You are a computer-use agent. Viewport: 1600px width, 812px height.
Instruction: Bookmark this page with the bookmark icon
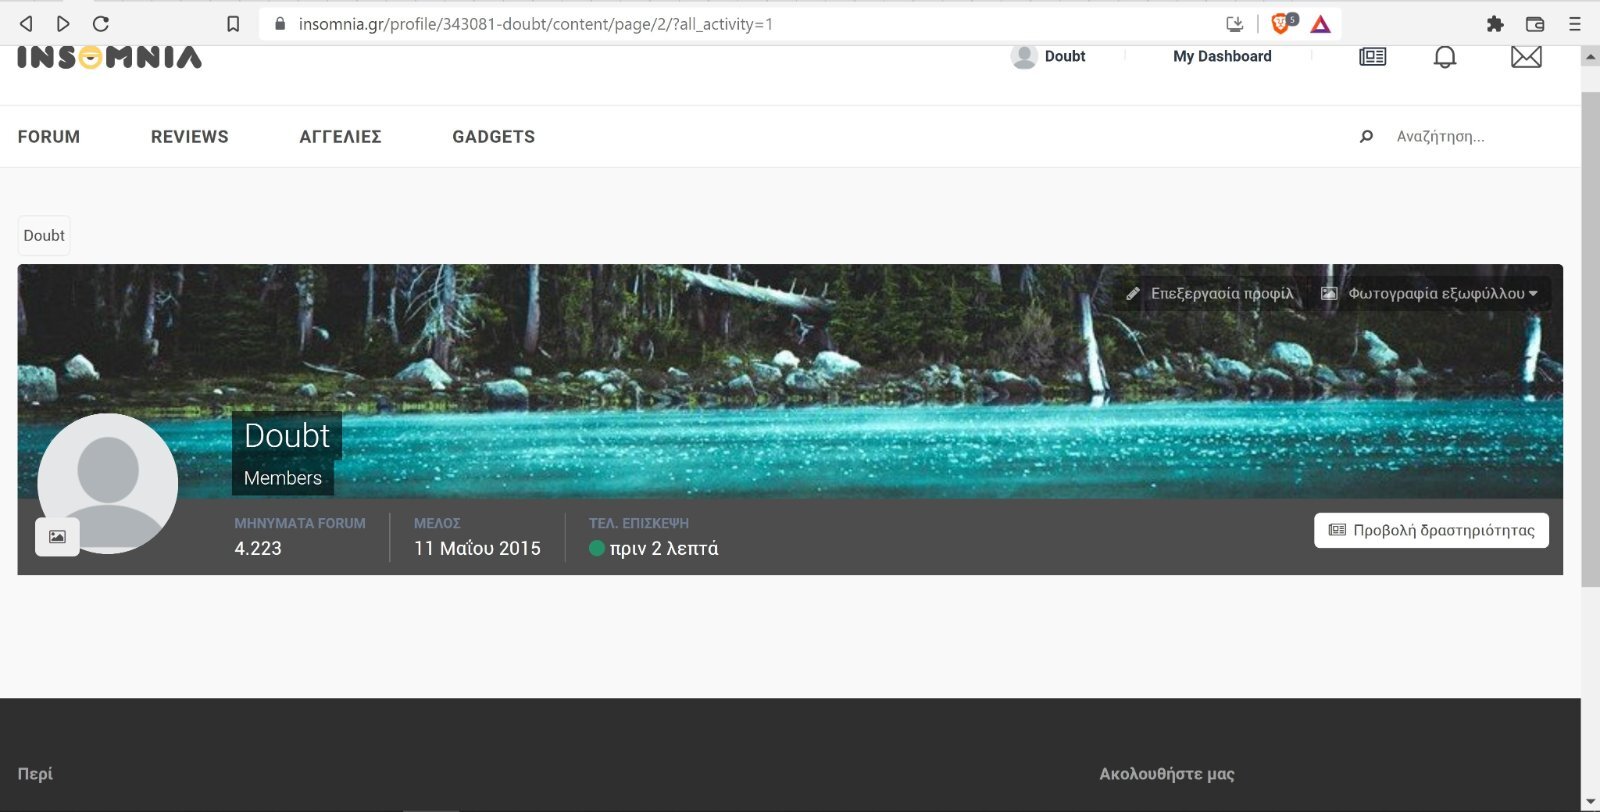point(233,24)
